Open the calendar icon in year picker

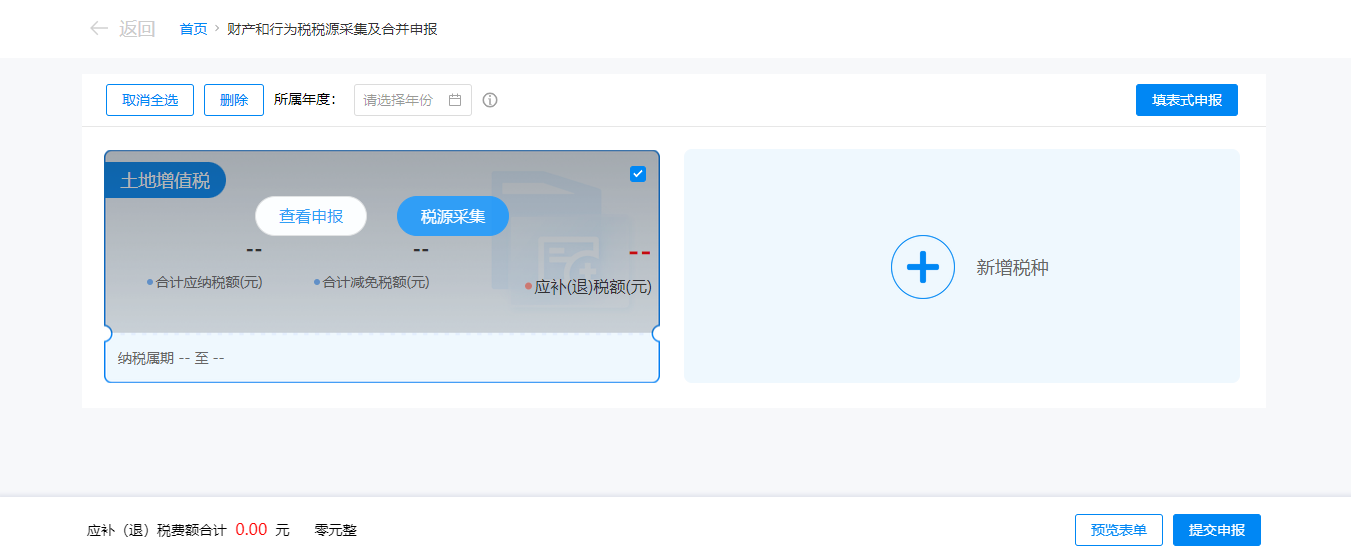455,100
